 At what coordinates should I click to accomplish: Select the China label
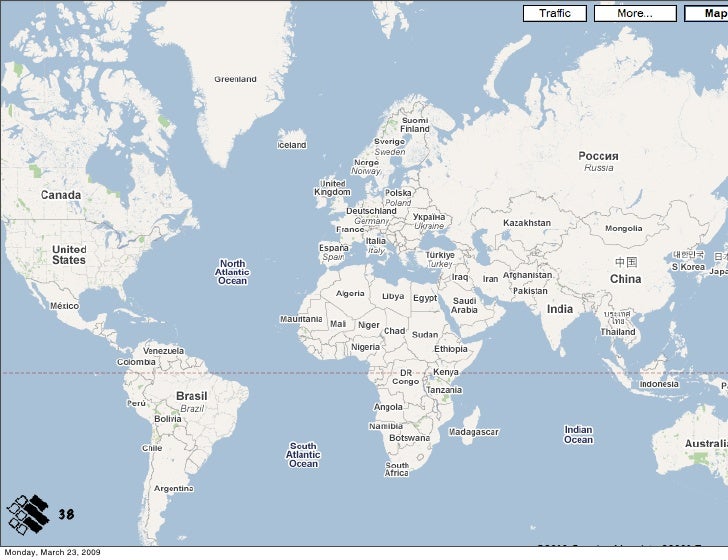[625, 279]
